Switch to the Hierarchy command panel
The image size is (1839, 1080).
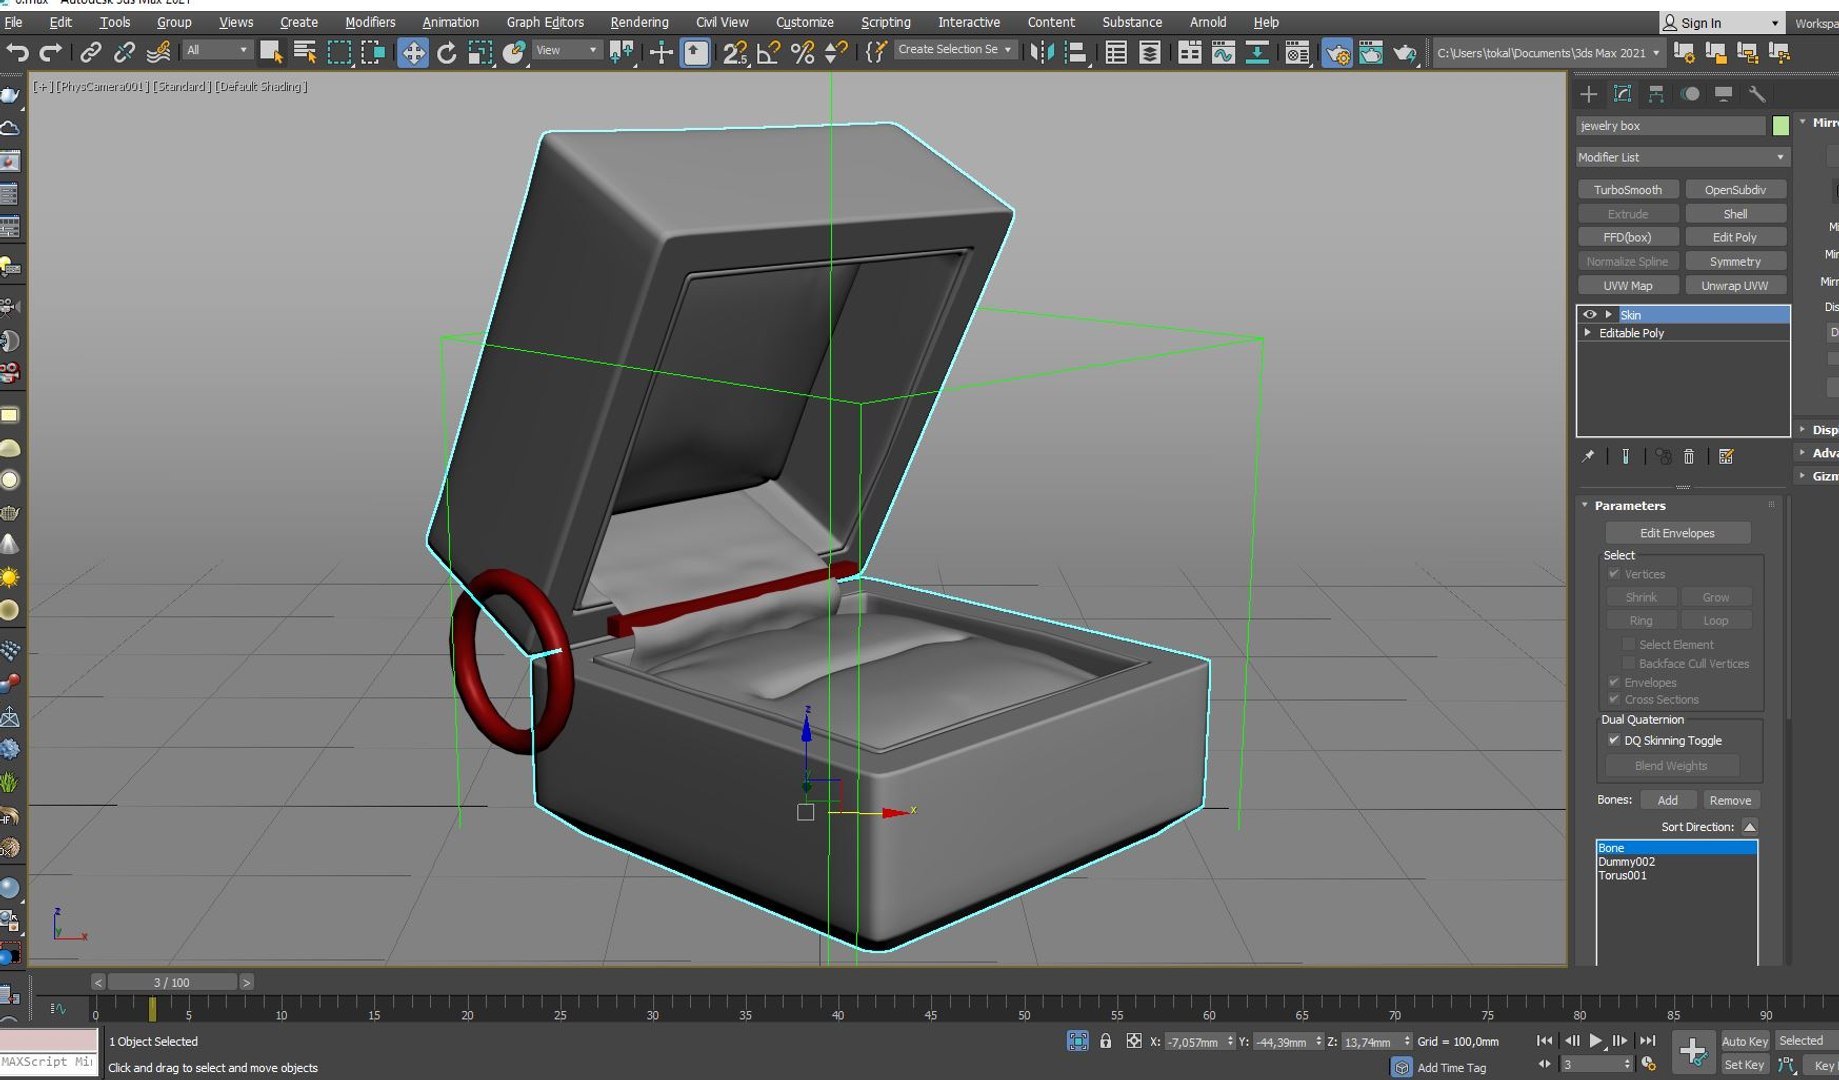[1656, 94]
